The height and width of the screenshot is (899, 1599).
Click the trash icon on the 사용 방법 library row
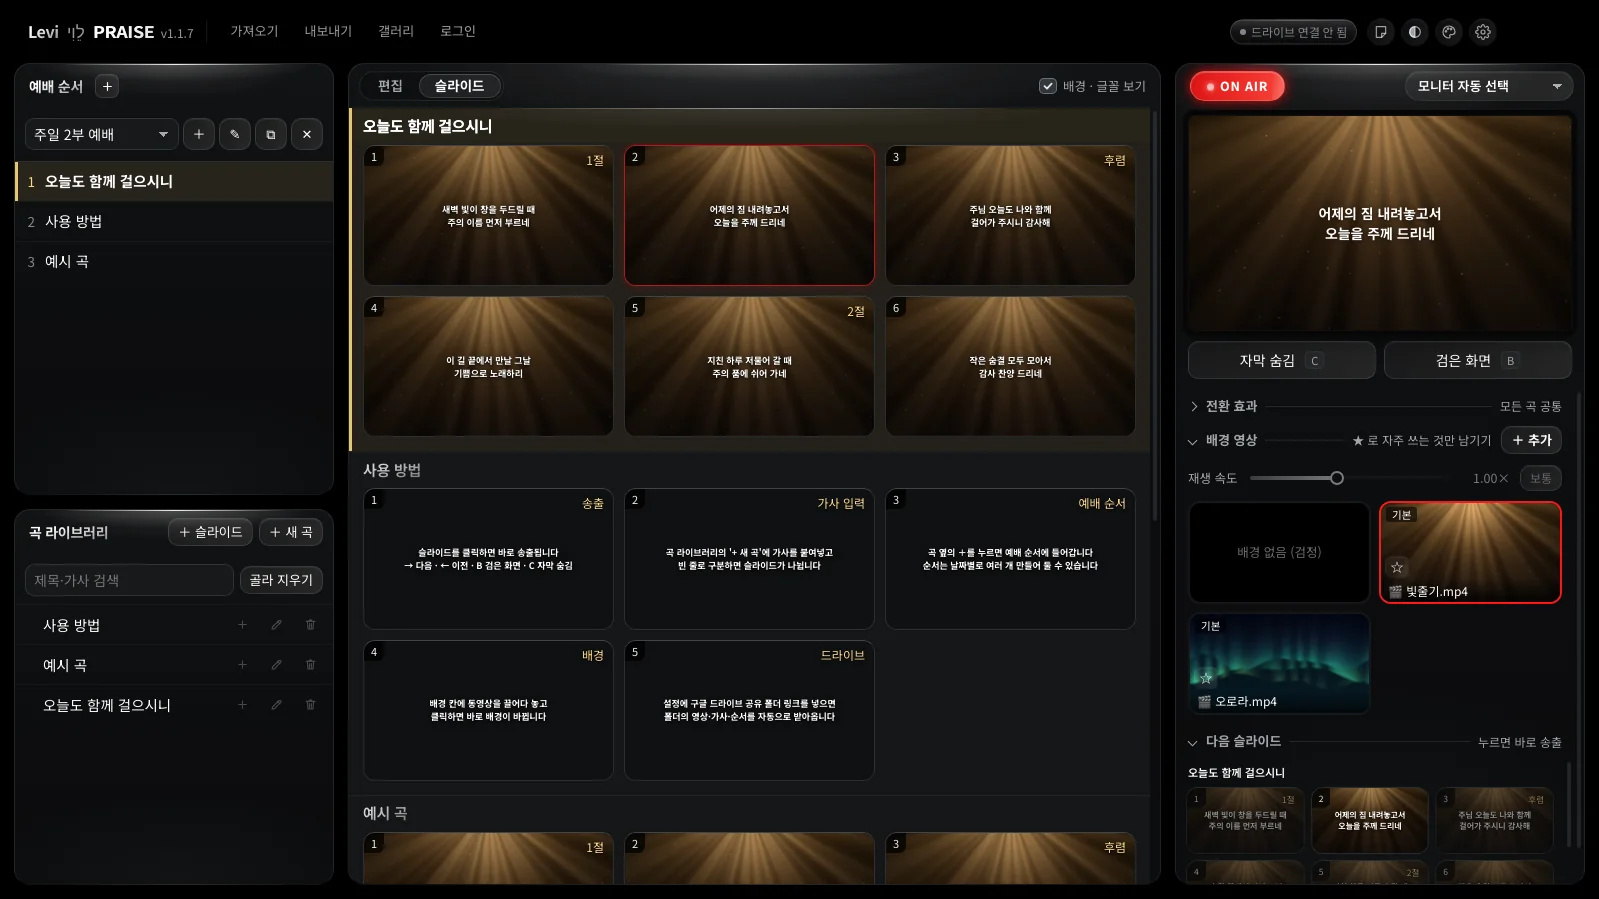point(310,625)
